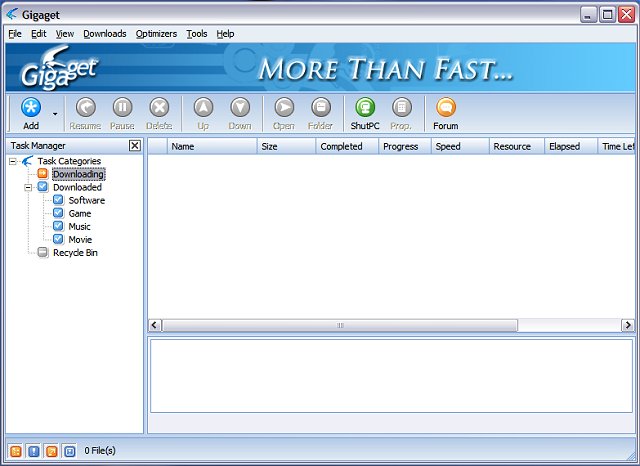Image resolution: width=640 pixels, height=466 pixels.
Task: Click the Folder toolbar icon
Action: coord(321,108)
